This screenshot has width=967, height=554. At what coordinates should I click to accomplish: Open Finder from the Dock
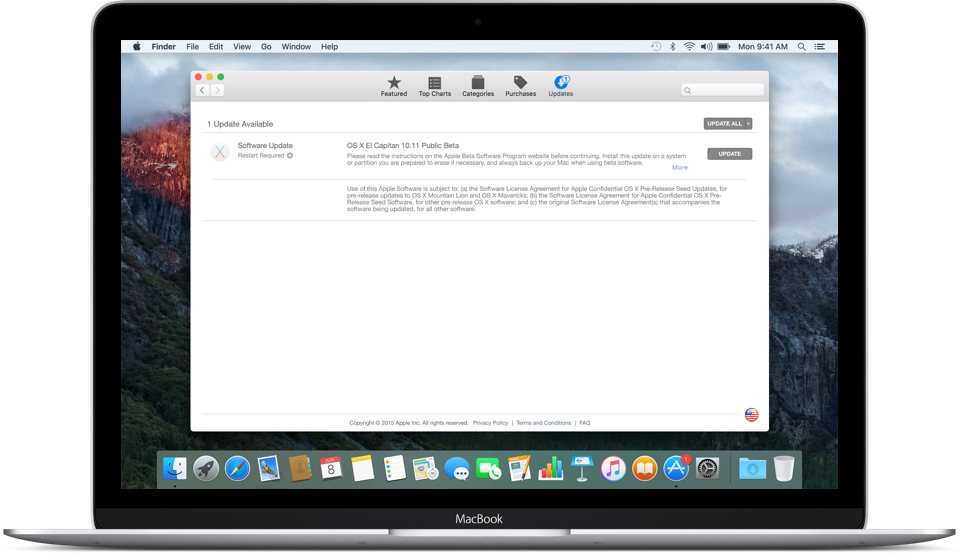(x=175, y=469)
